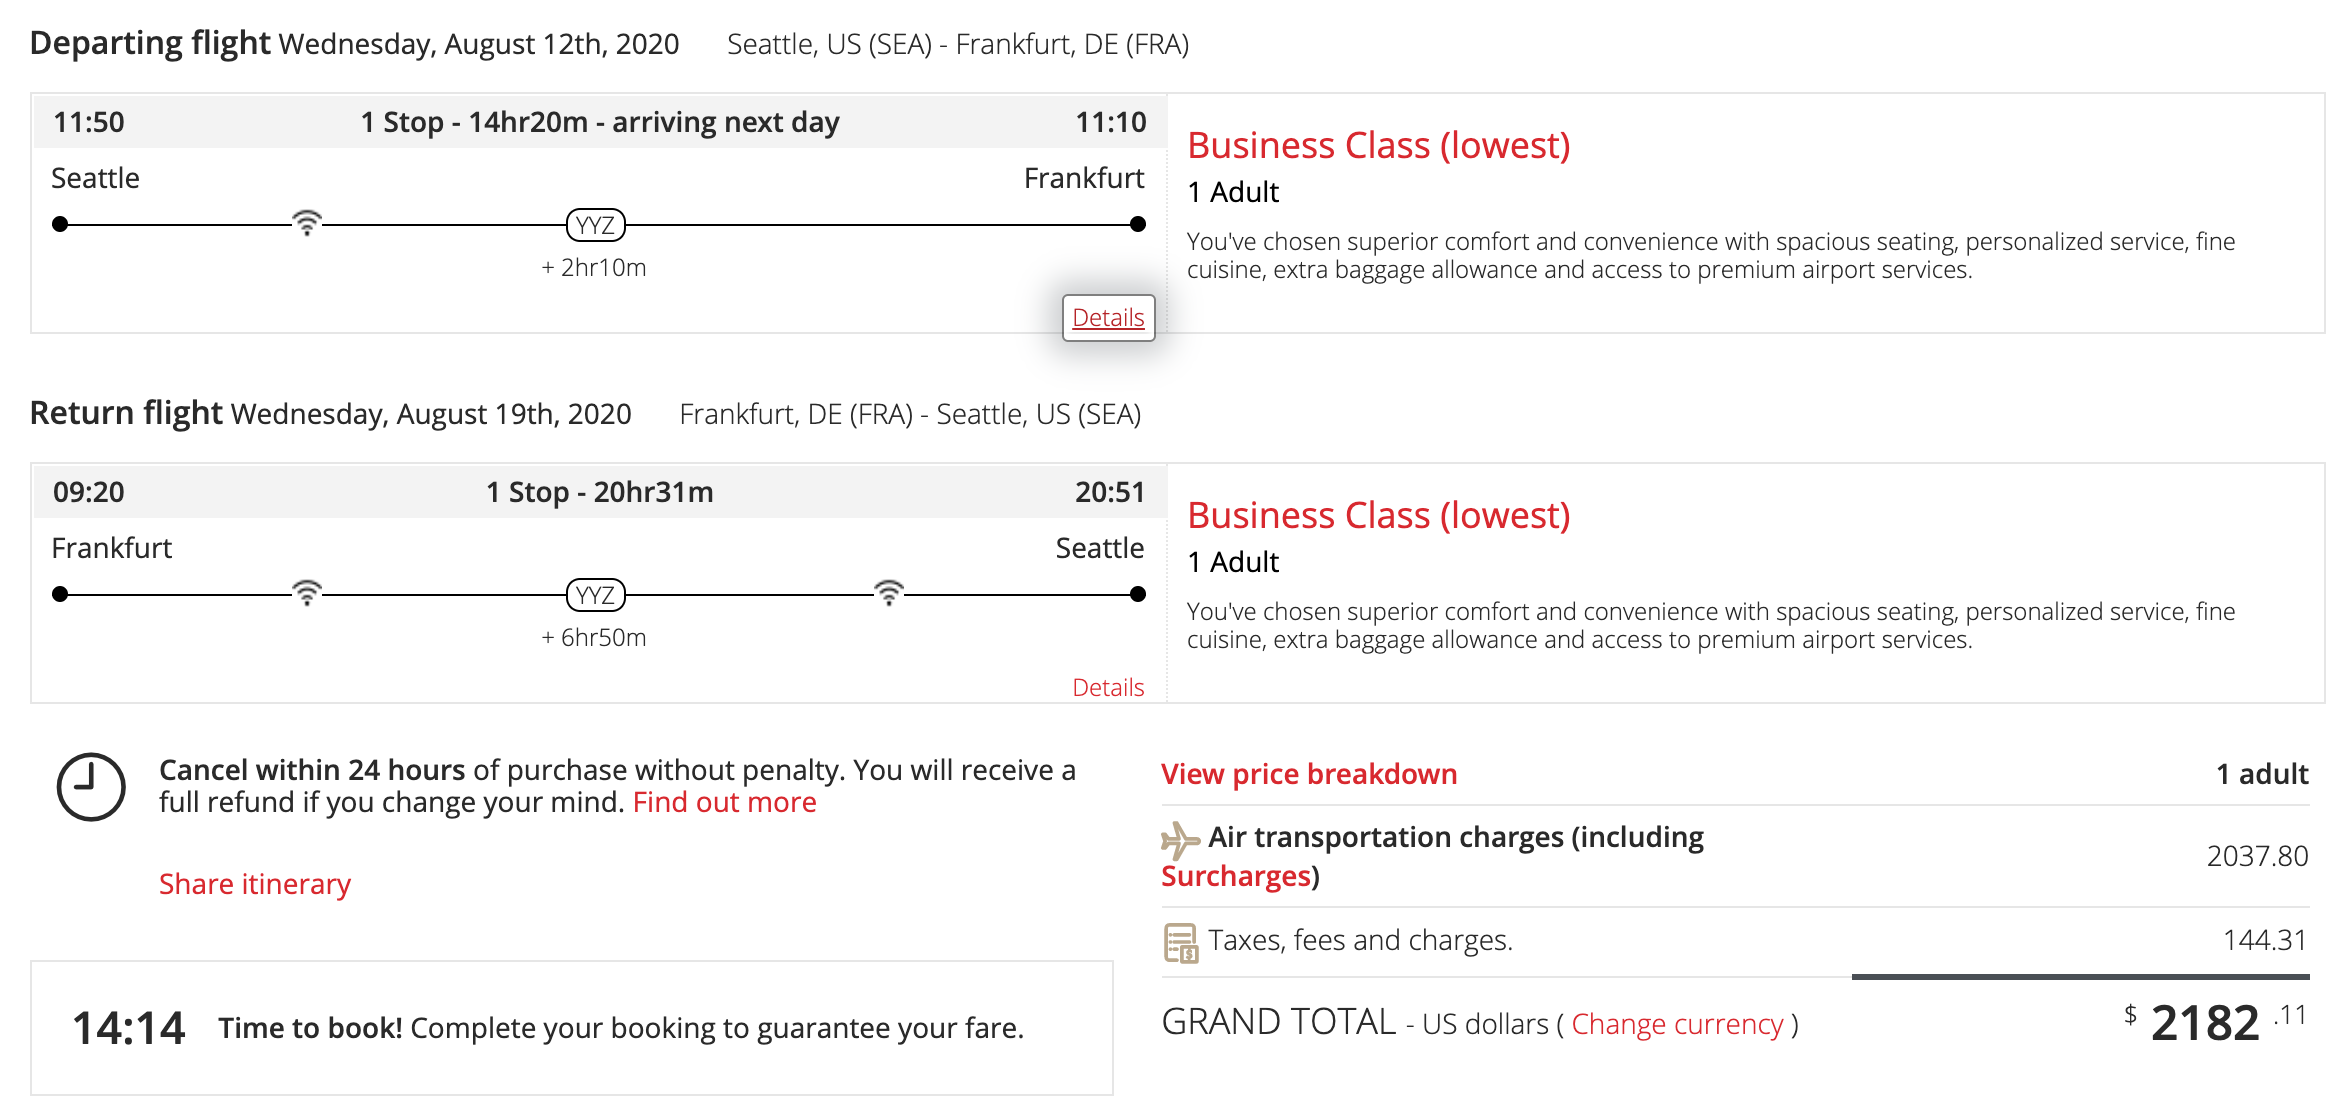The height and width of the screenshot is (1120, 2348).
Task: Click the YYZ stopover badge on return flight
Action: 596,595
